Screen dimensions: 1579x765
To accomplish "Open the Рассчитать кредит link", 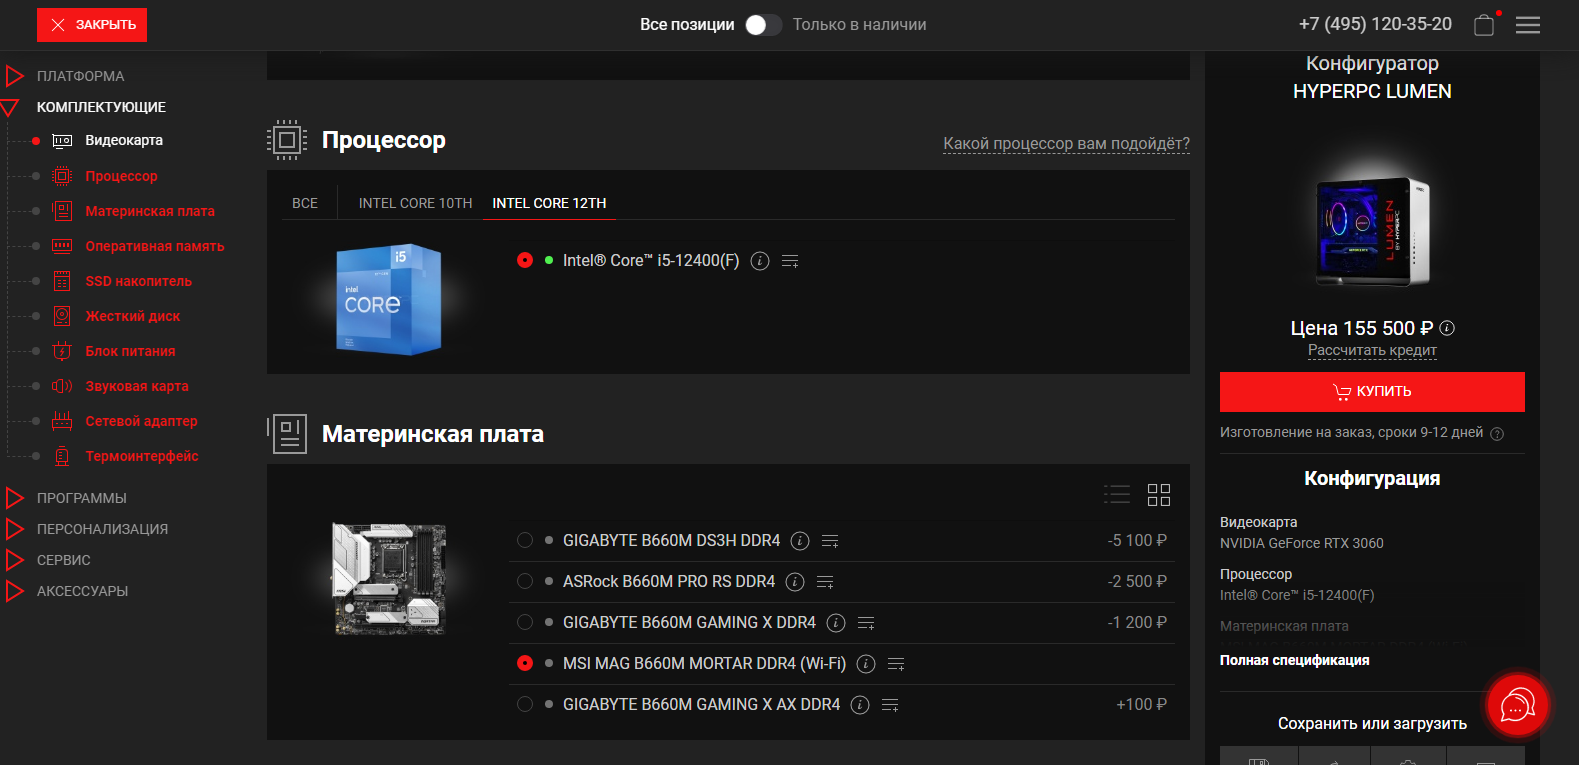I will (1372, 350).
